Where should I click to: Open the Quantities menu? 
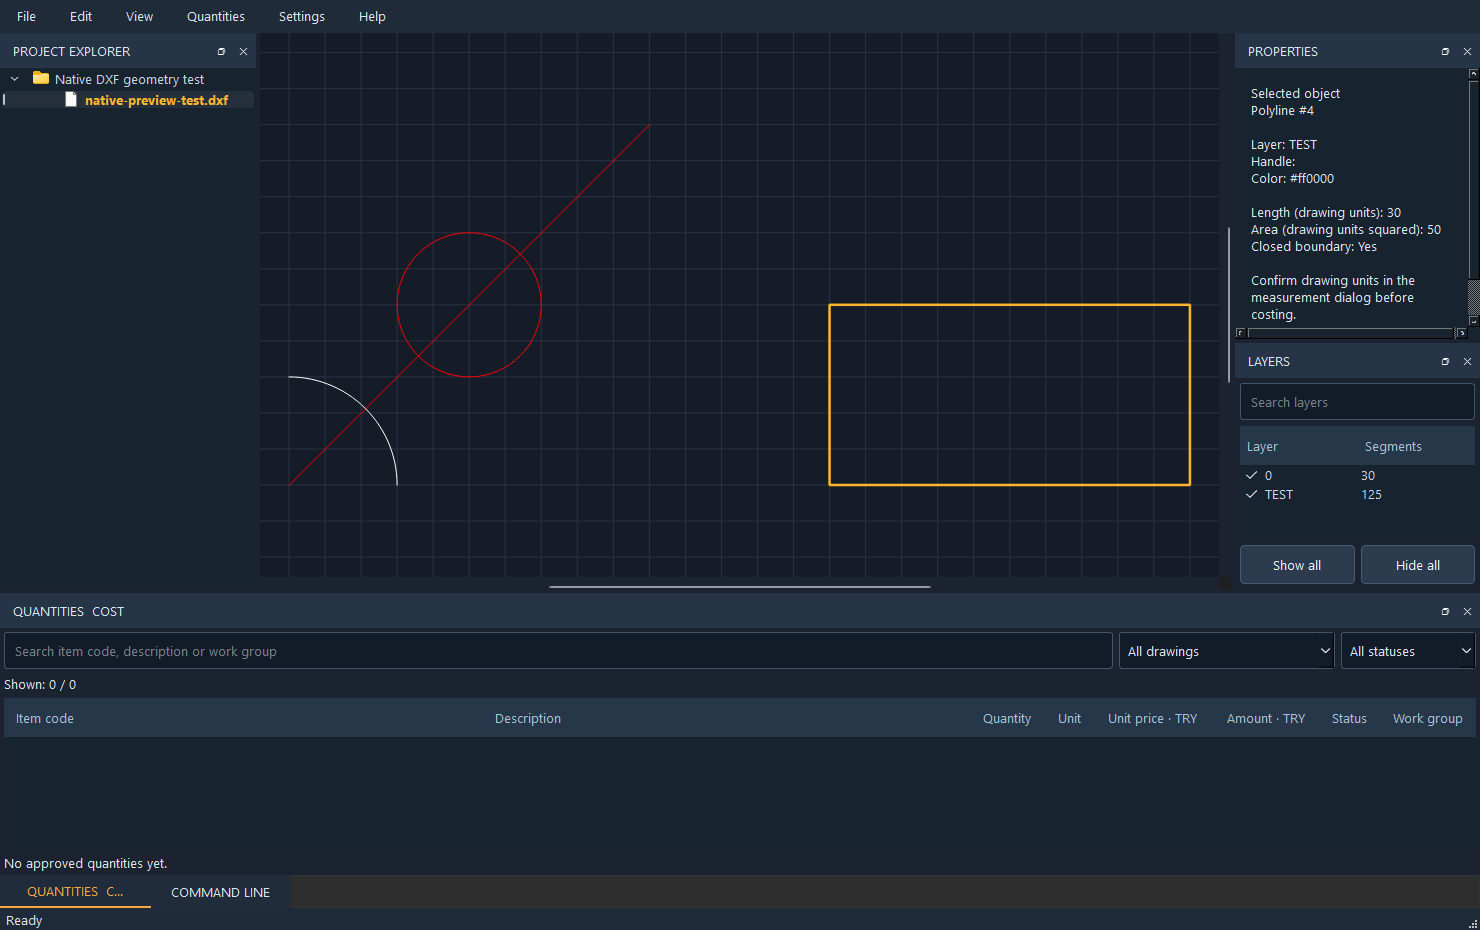tap(216, 16)
